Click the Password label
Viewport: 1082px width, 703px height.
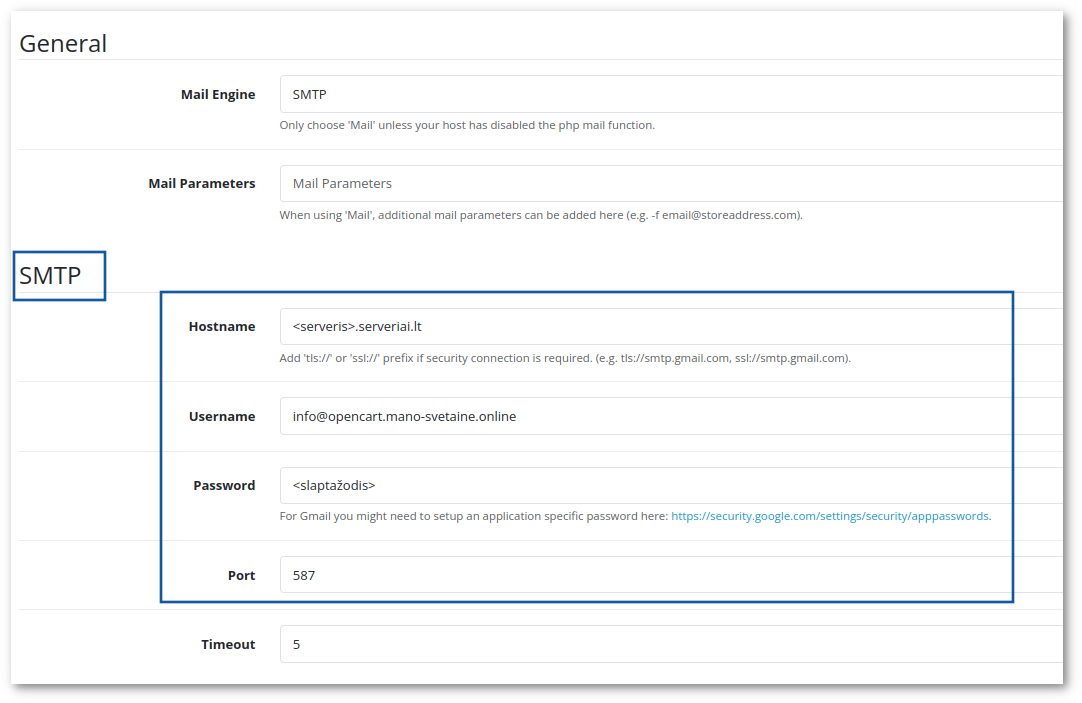coord(224,485)
